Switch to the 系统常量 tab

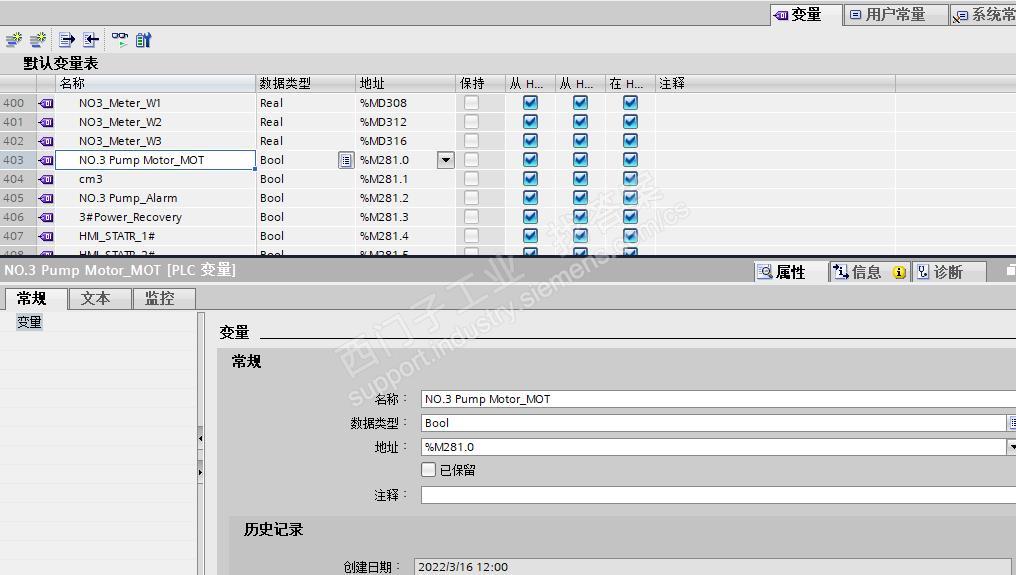(x=984, y=14)
